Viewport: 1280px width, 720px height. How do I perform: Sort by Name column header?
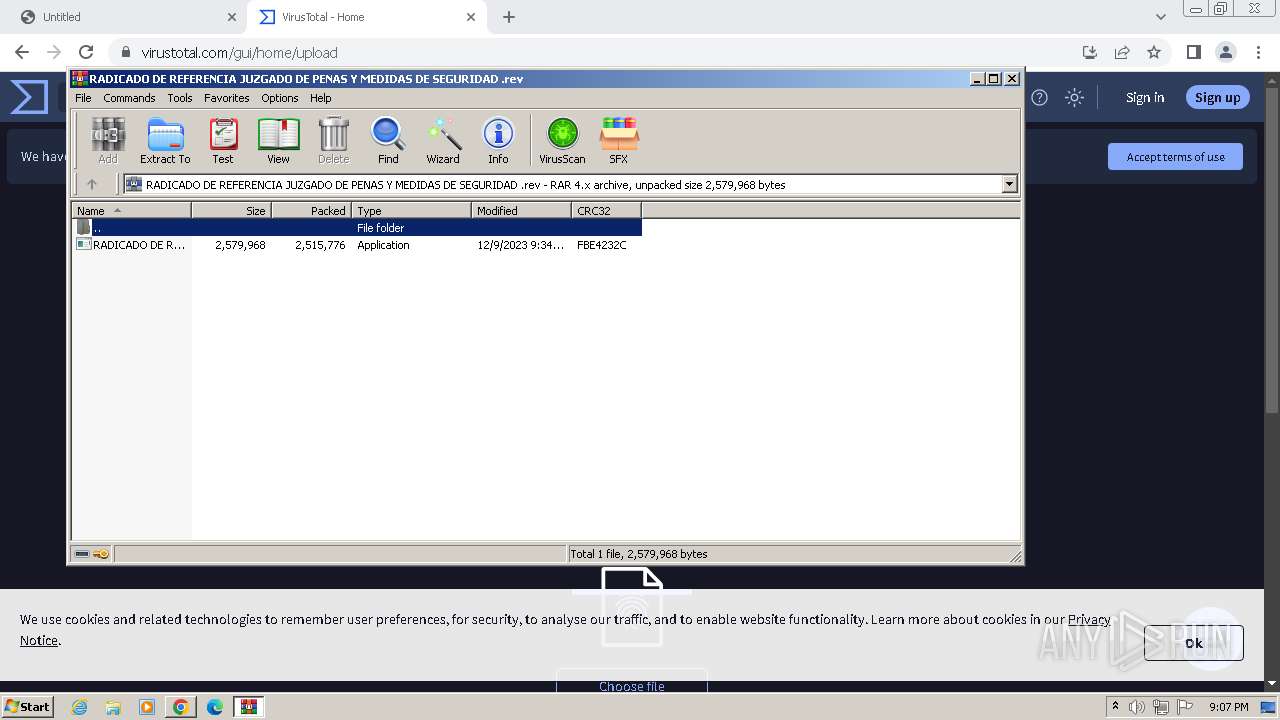pyautogui.click(x=131, y=210)
